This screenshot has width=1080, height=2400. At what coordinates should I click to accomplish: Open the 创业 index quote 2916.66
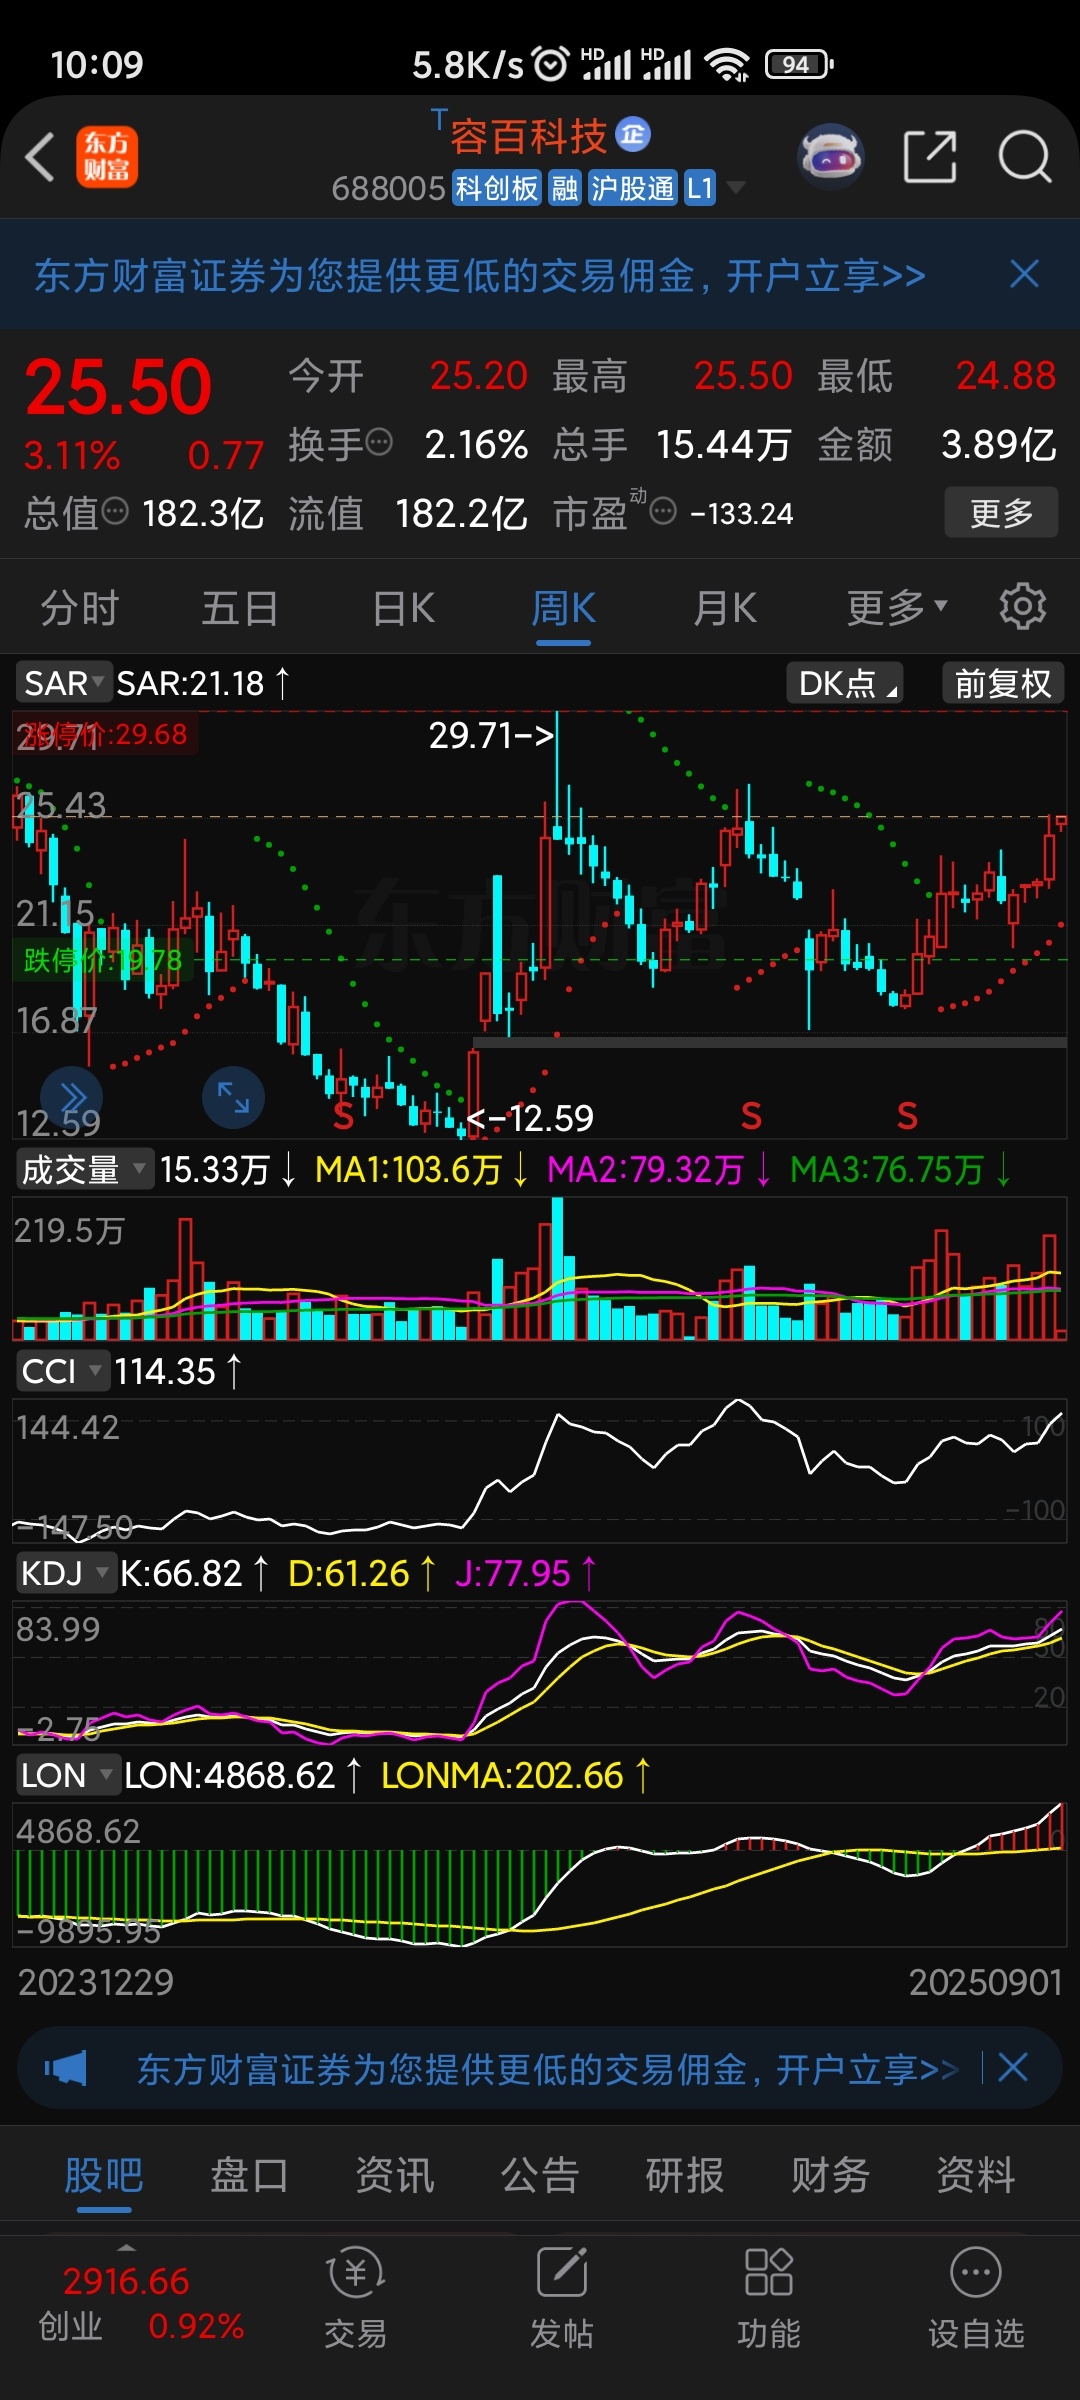(140, 2303)
